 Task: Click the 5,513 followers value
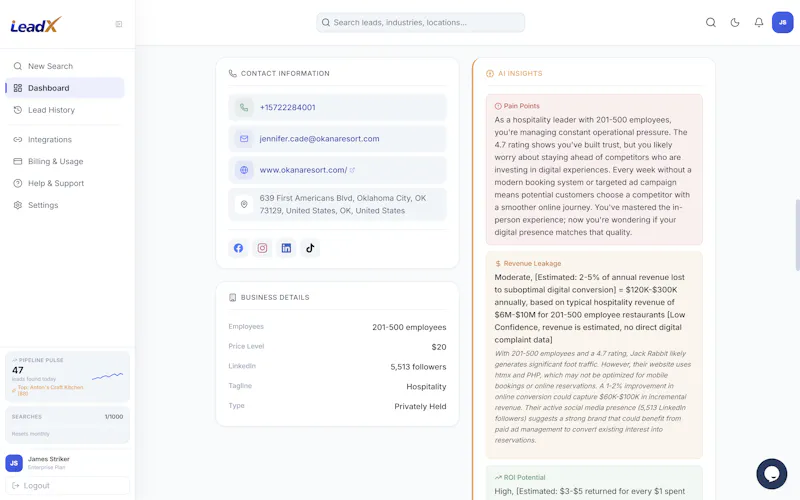point(418,367)
